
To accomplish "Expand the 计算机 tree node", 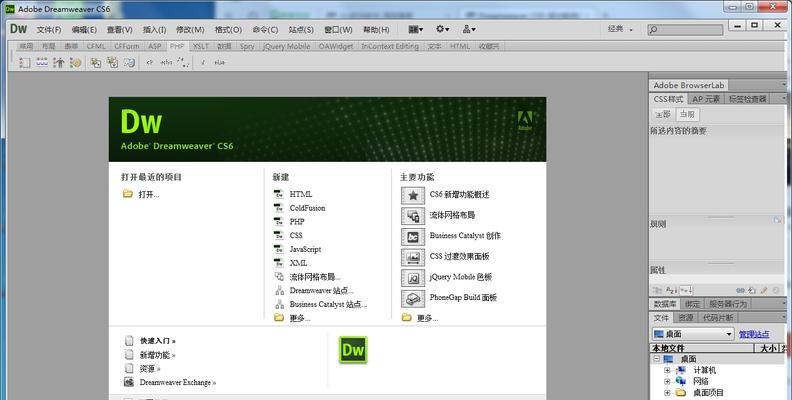I will (667, 370).
